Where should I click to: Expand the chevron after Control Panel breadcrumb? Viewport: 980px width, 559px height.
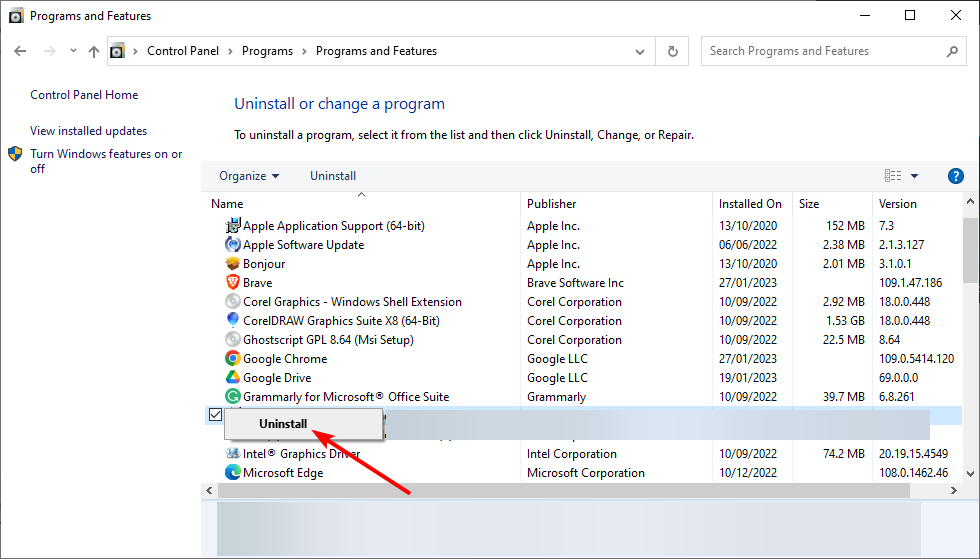coord(230,51)
